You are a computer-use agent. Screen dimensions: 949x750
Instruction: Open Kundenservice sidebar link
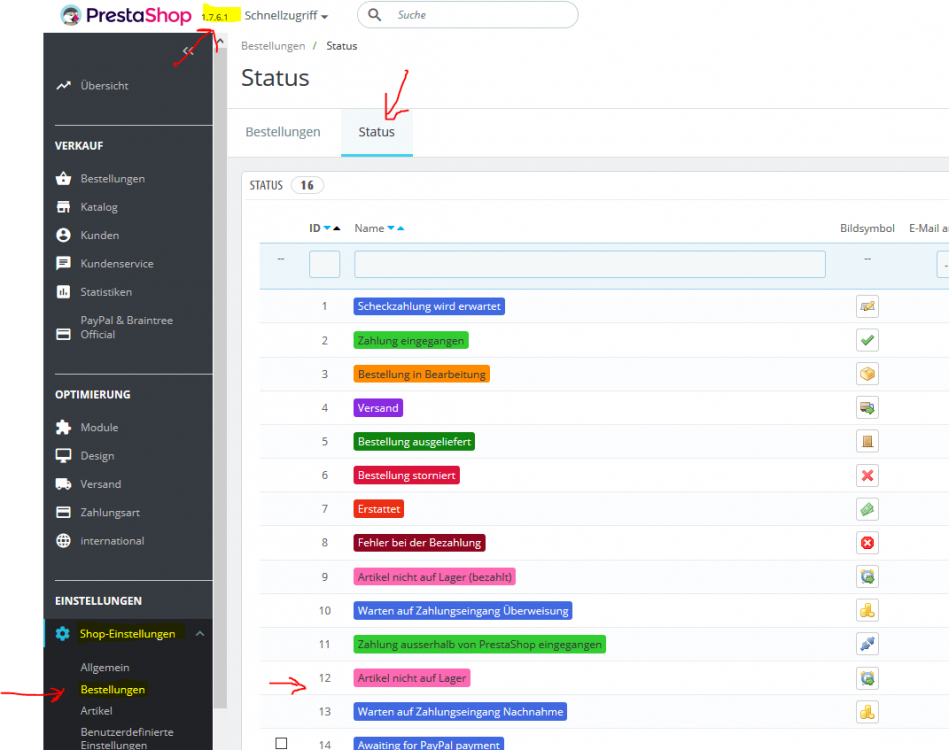point(117,263)
